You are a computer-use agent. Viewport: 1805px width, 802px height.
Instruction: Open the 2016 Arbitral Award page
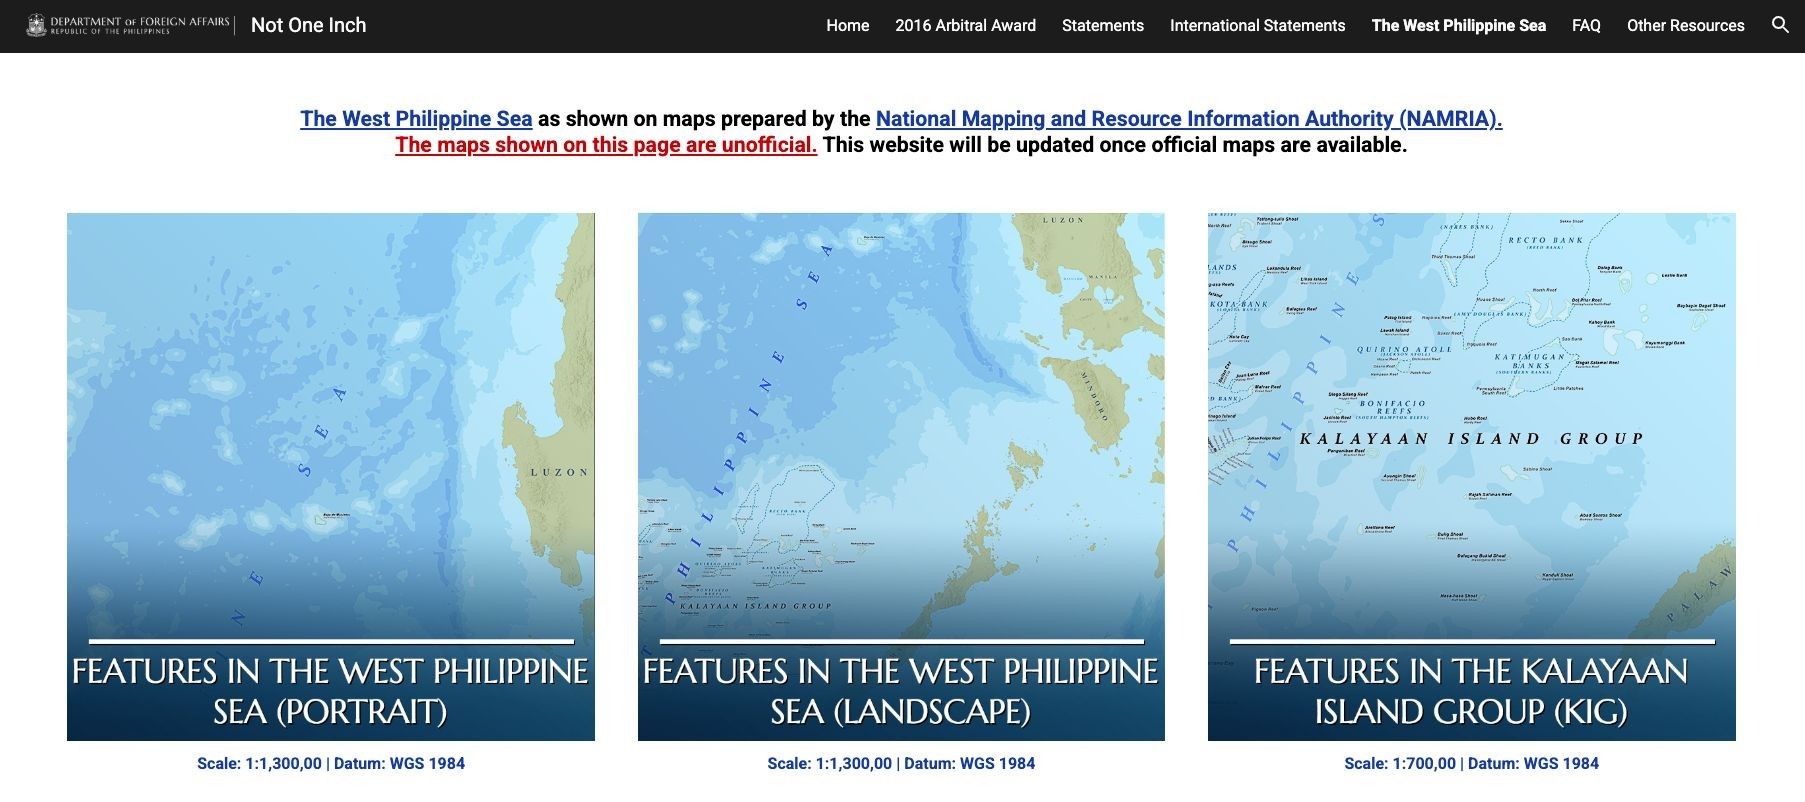(965, 26)
